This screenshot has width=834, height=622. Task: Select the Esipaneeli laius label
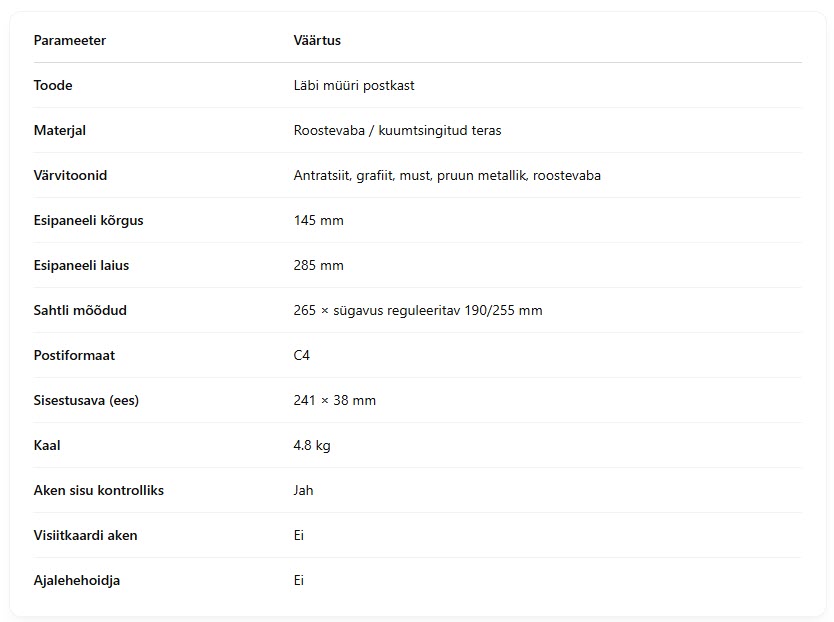point(81,265)
